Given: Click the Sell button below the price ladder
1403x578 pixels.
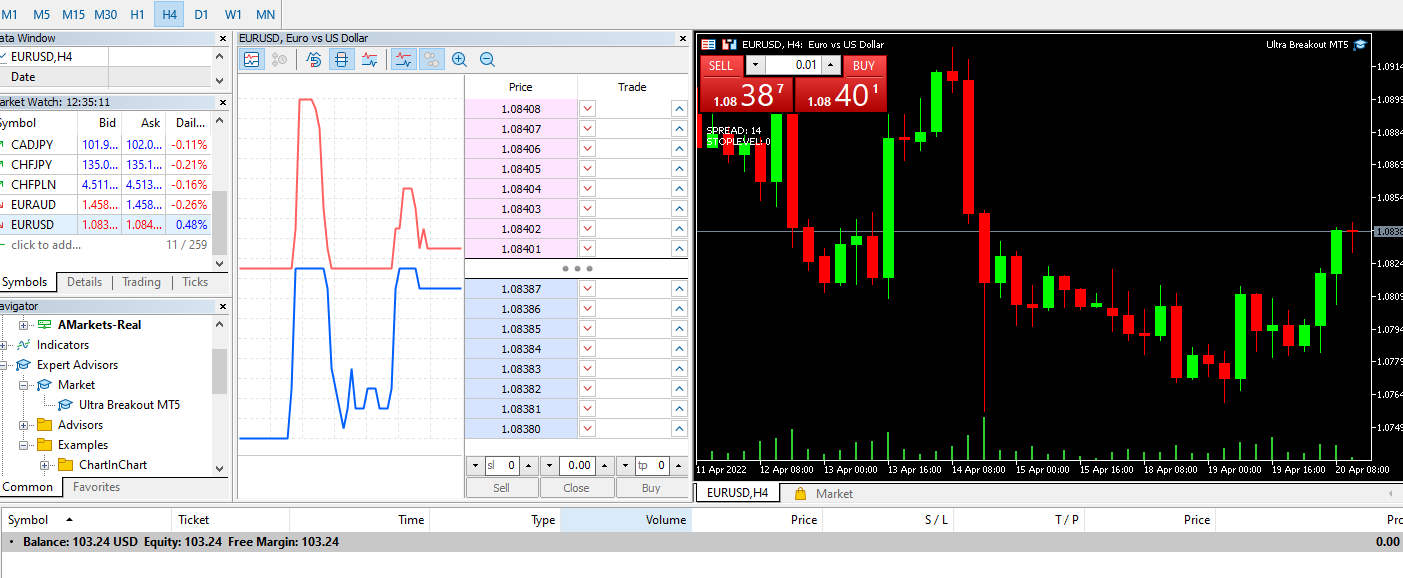Looking at the screenshot, I should point(502,488).
